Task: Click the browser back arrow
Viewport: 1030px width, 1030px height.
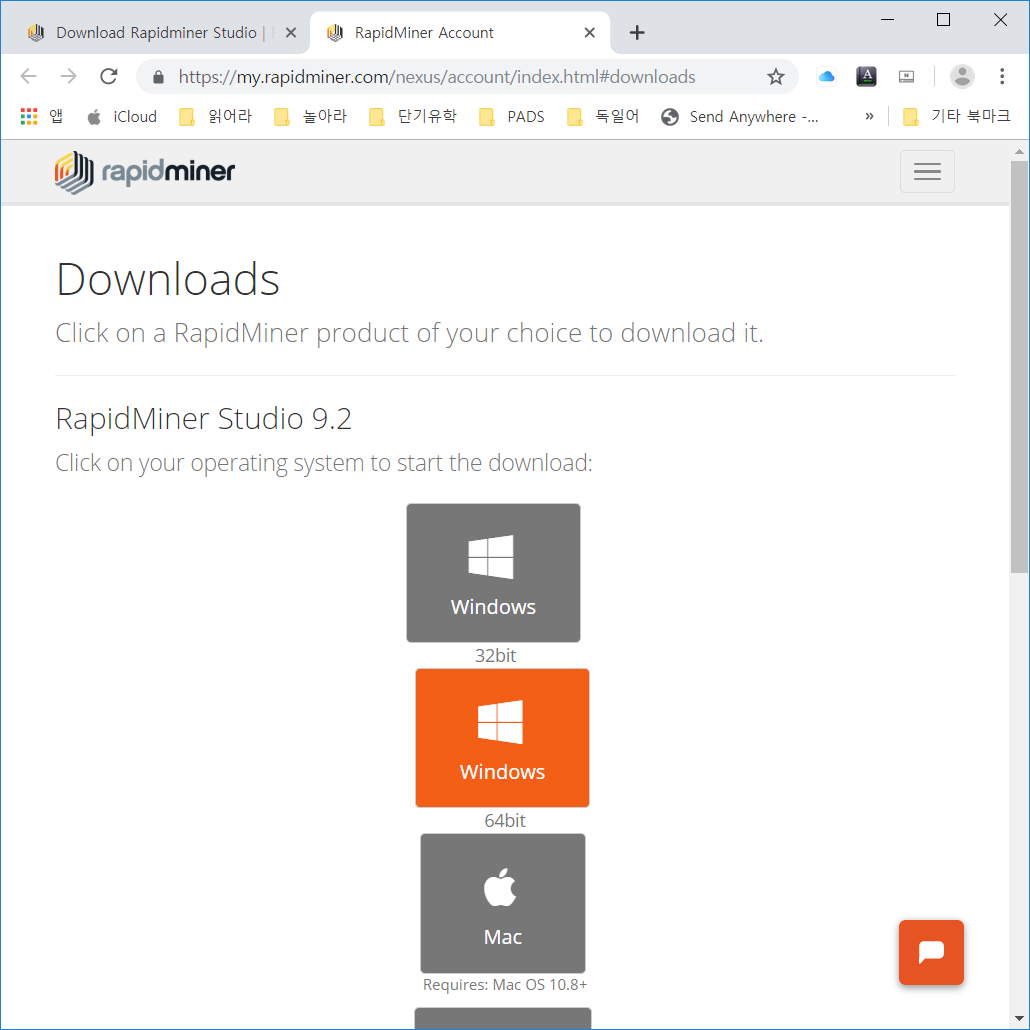Action: click(x=28, y=77)
